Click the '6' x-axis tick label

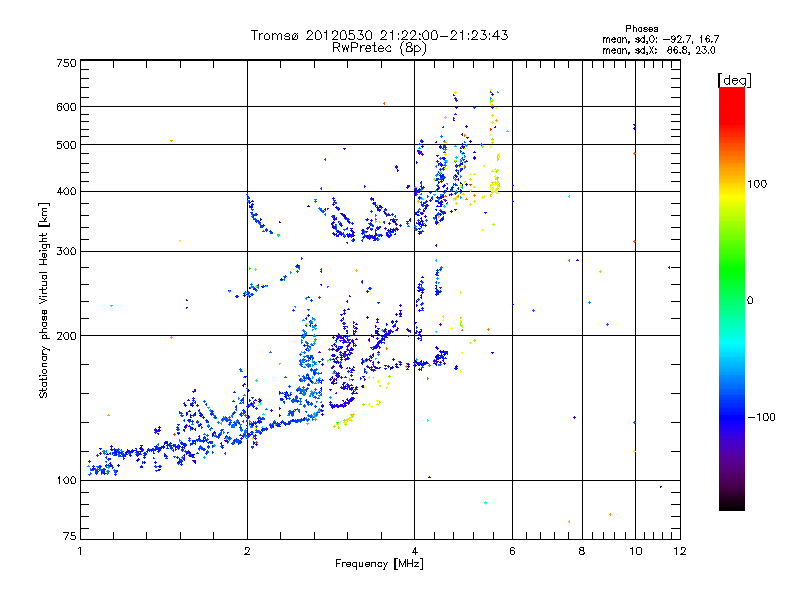click(512, 551)
